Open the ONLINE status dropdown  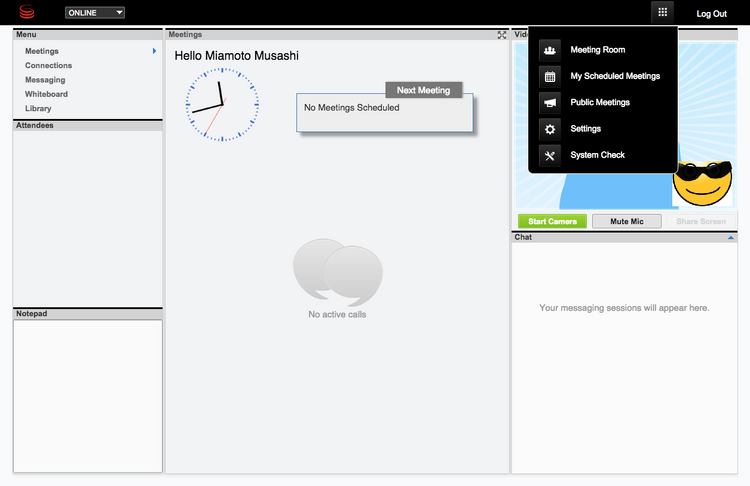(95, 13)
